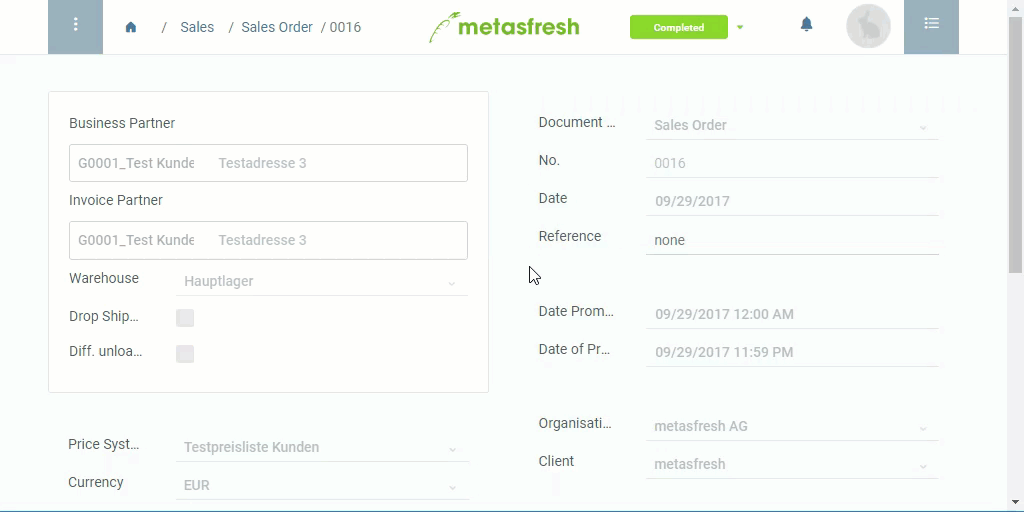Open the Warehouse Hauptlager dropdown
Image resolution: width=1024 pixels, height=512 pixels.
point(322,281)
